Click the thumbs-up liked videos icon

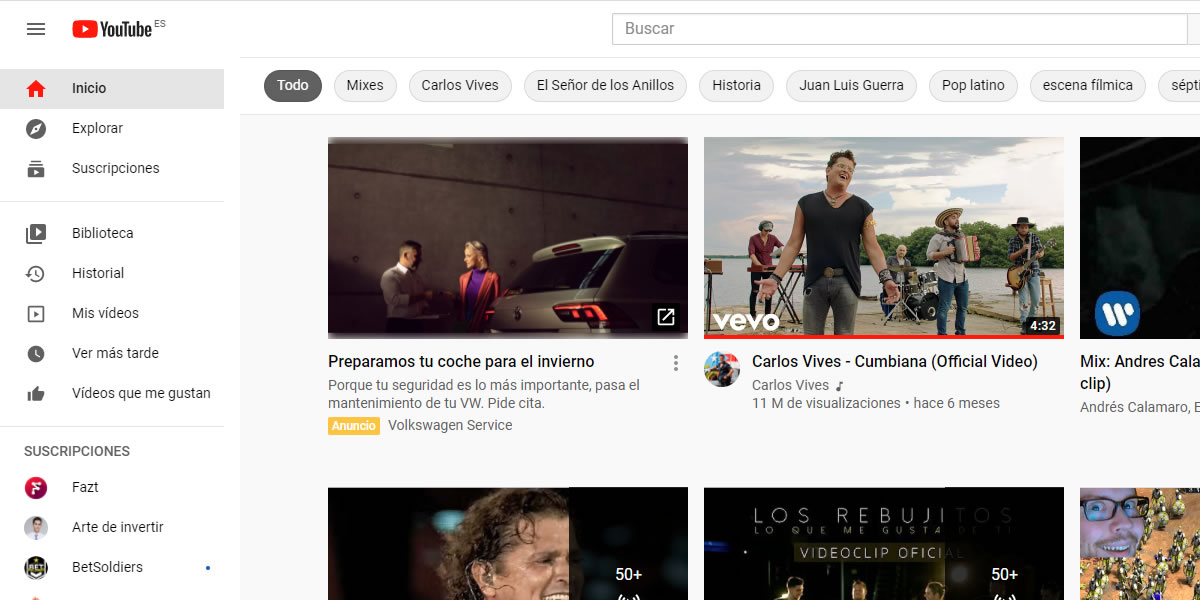[x=36, y=393]
